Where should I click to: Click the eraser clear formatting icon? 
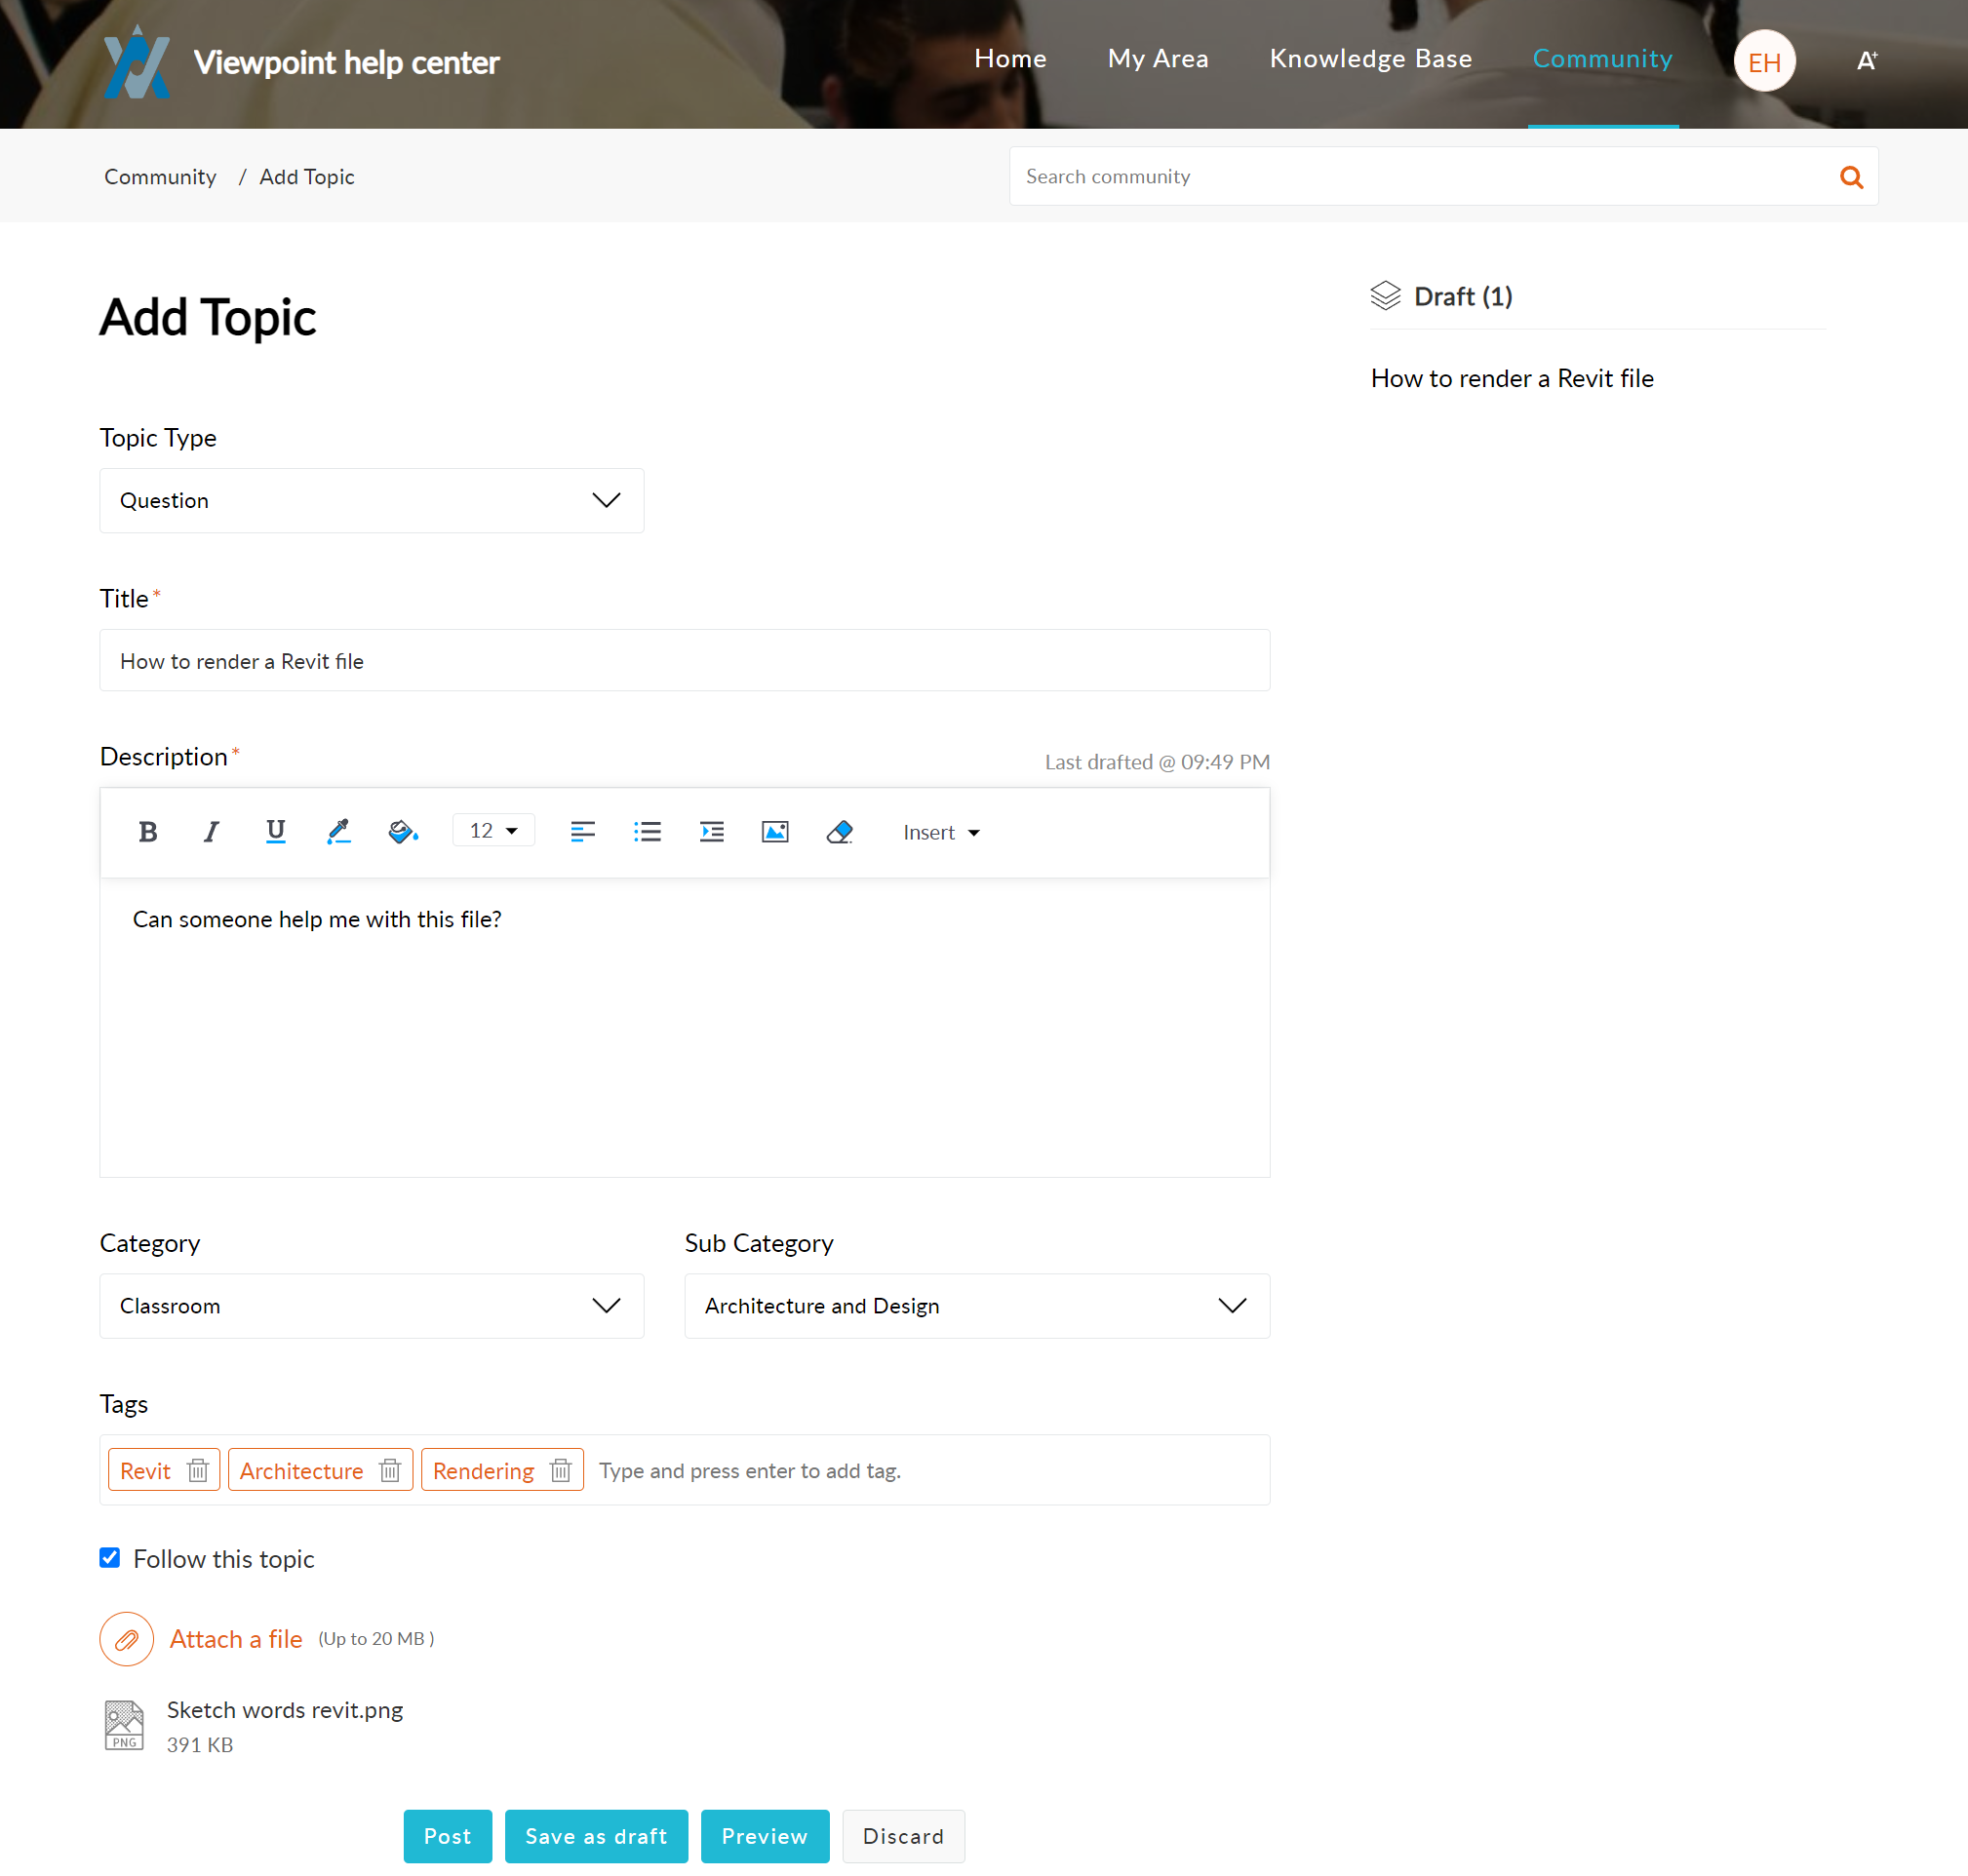839,831
